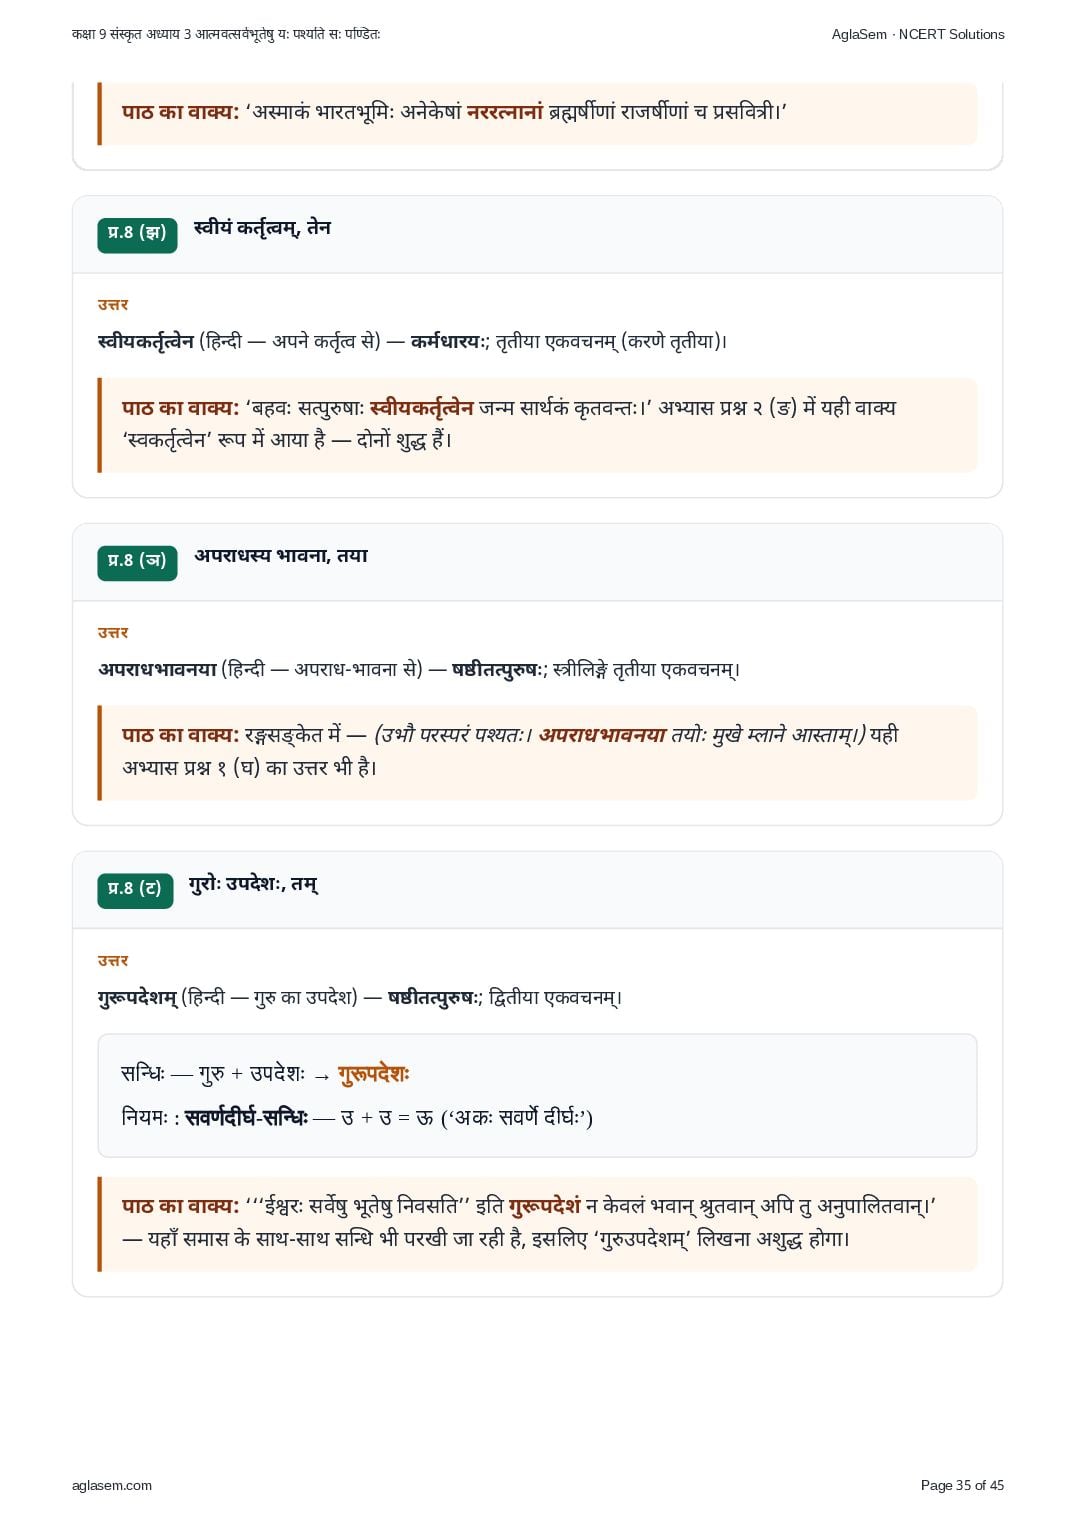Click the bold answer word स्वीयकर्तृत्वेन
This screenshot has width=1076, height=1522.
coord(146,342)
